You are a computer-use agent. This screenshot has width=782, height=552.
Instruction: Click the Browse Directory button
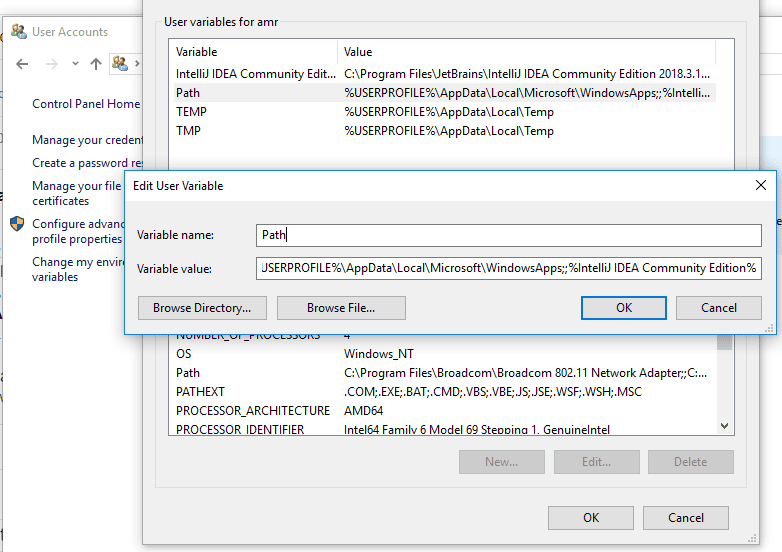click(202, 308)
